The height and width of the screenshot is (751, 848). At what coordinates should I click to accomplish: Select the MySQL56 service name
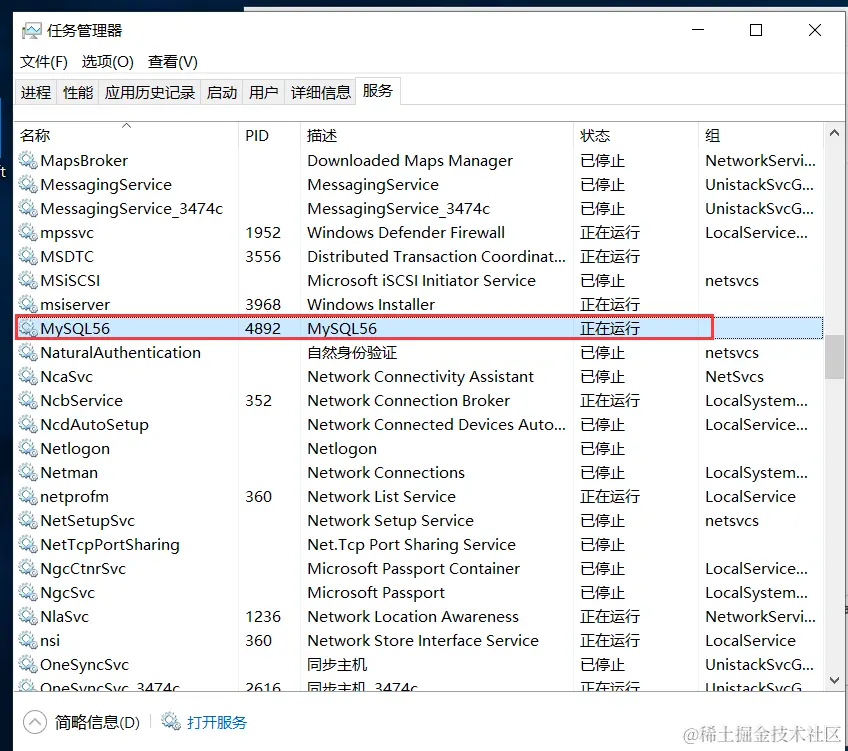pos(75,328)
